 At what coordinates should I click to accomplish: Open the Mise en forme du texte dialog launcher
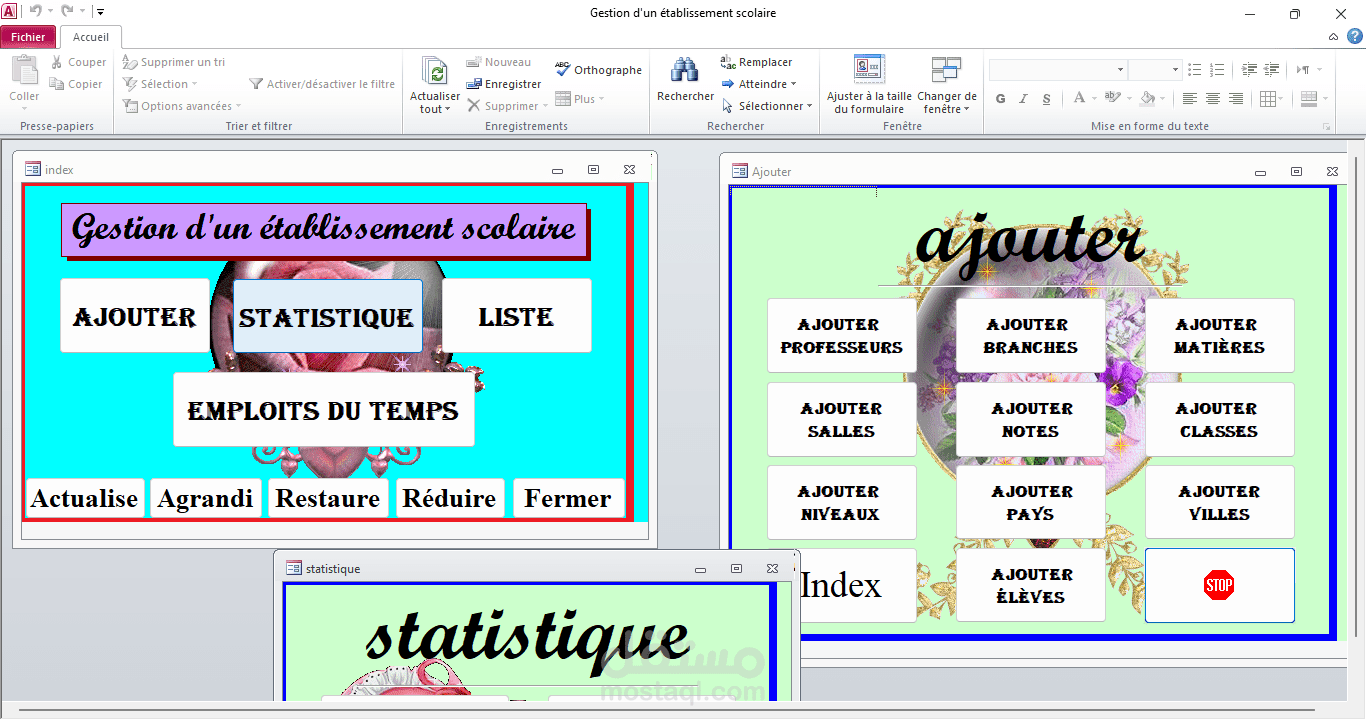pyautogui.click(x=1327, y=127)
